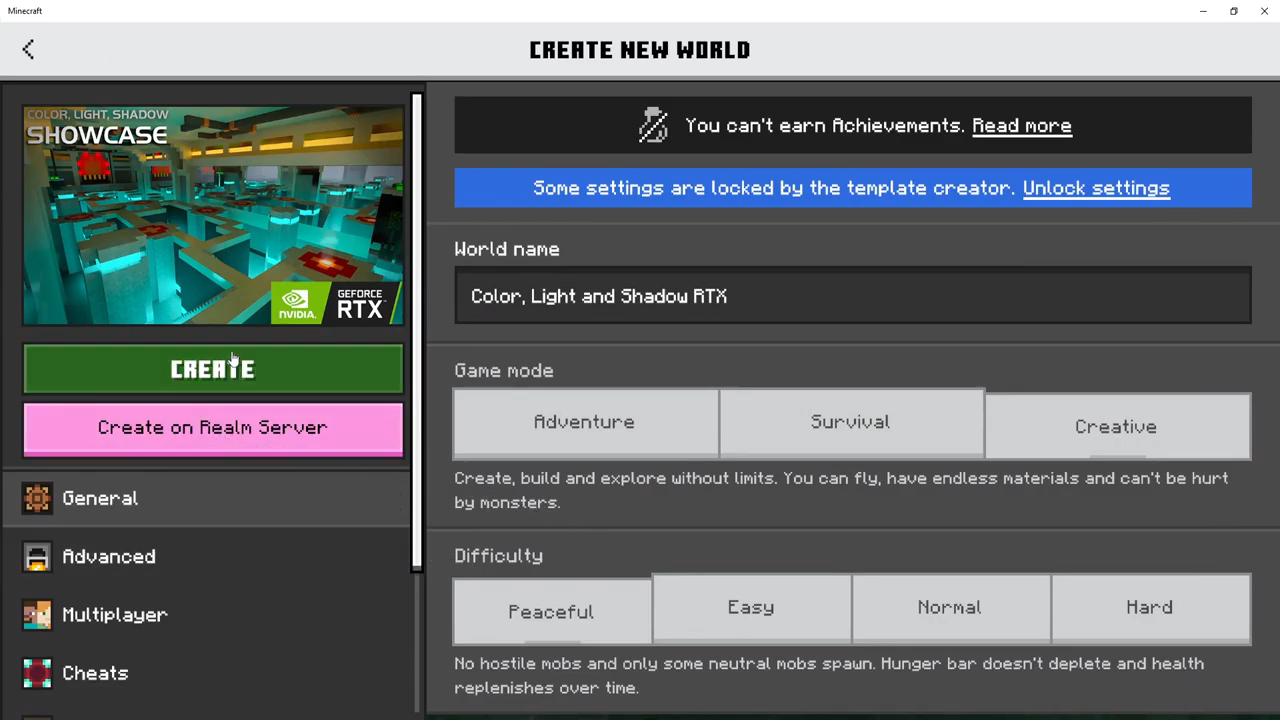Restore down the Minecraft window
This screenshot has width=1280, height=720.
[x=1234, y=11]
